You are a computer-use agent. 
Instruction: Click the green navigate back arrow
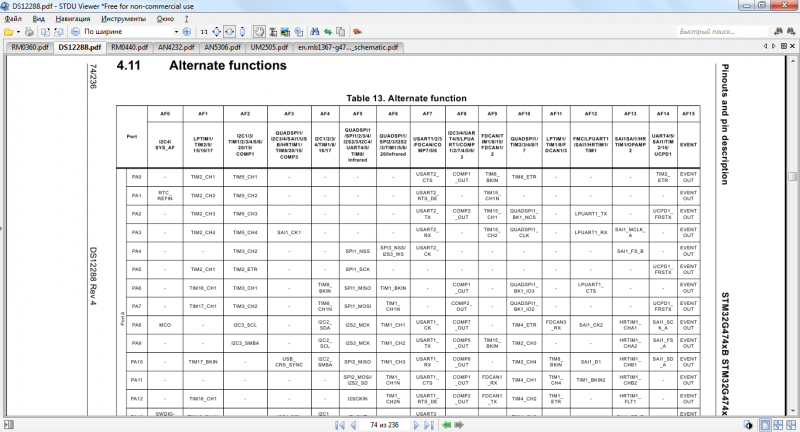(x=446, y=425)
